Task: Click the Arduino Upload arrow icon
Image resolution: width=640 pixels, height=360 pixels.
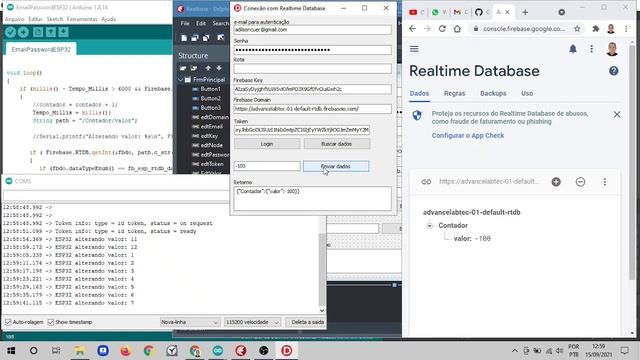Action: pyautogui.click(x=23, y=32)
